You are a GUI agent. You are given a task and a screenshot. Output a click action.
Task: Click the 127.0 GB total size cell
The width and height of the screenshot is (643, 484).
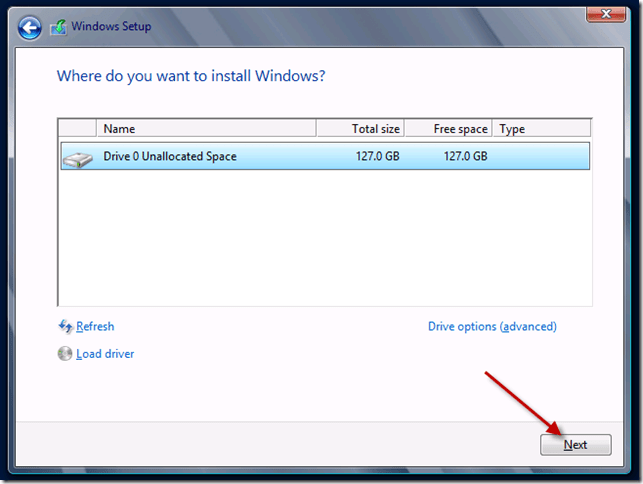[x=376, y=156]
